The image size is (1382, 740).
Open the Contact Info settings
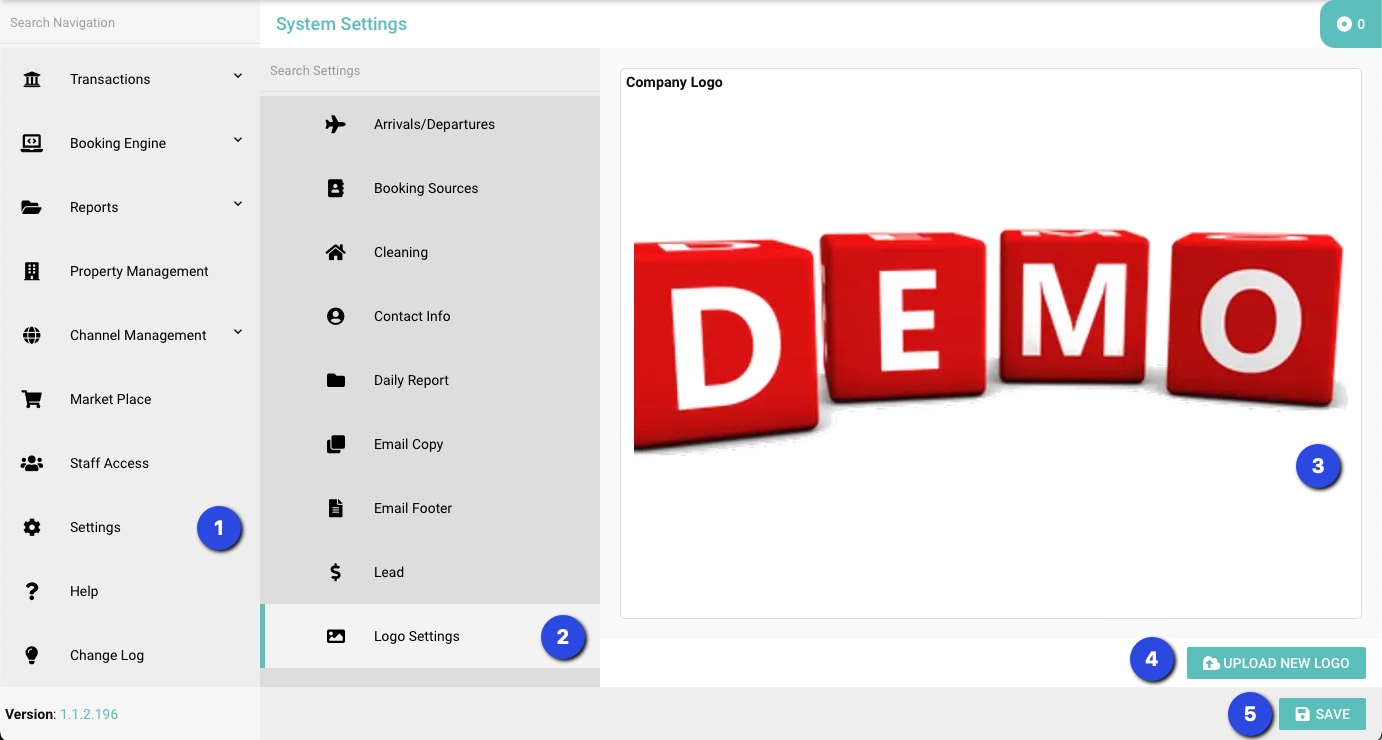point(412,316)
